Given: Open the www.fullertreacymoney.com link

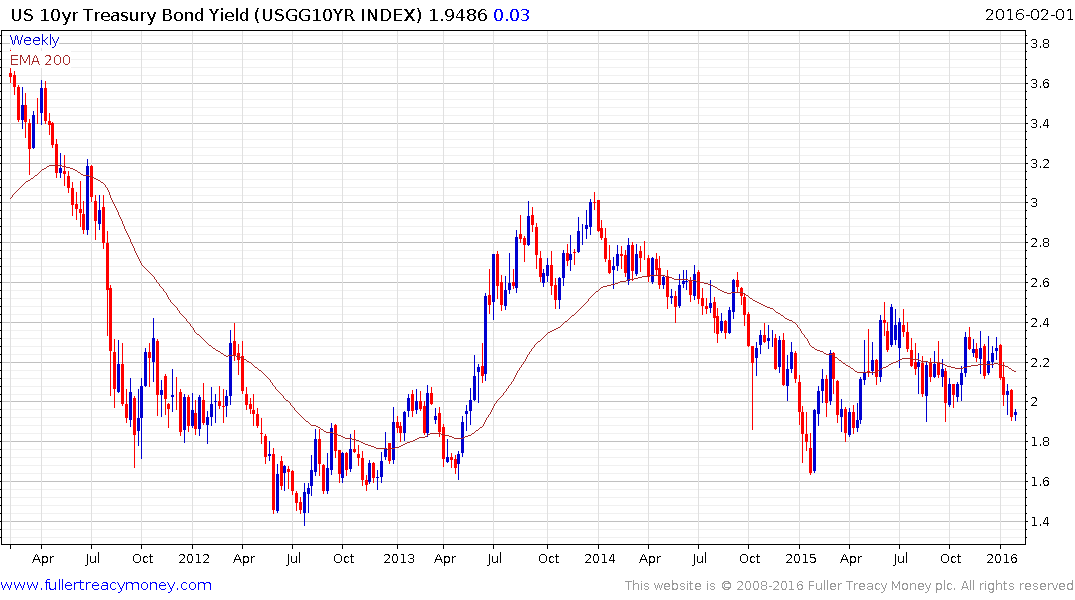Looking at the screenshot, I should pyautogui.click(x=106, y=585).
